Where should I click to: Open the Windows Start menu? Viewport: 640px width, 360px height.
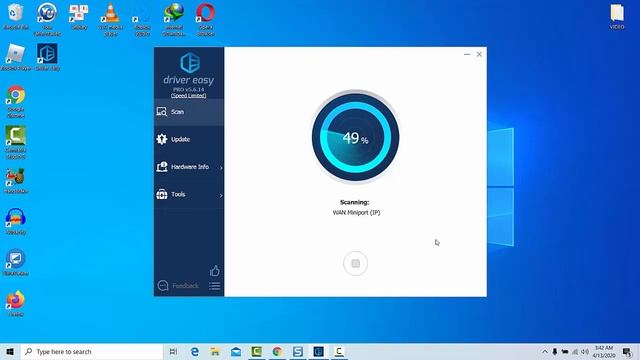pyautogui.click(x=10, y=351)
